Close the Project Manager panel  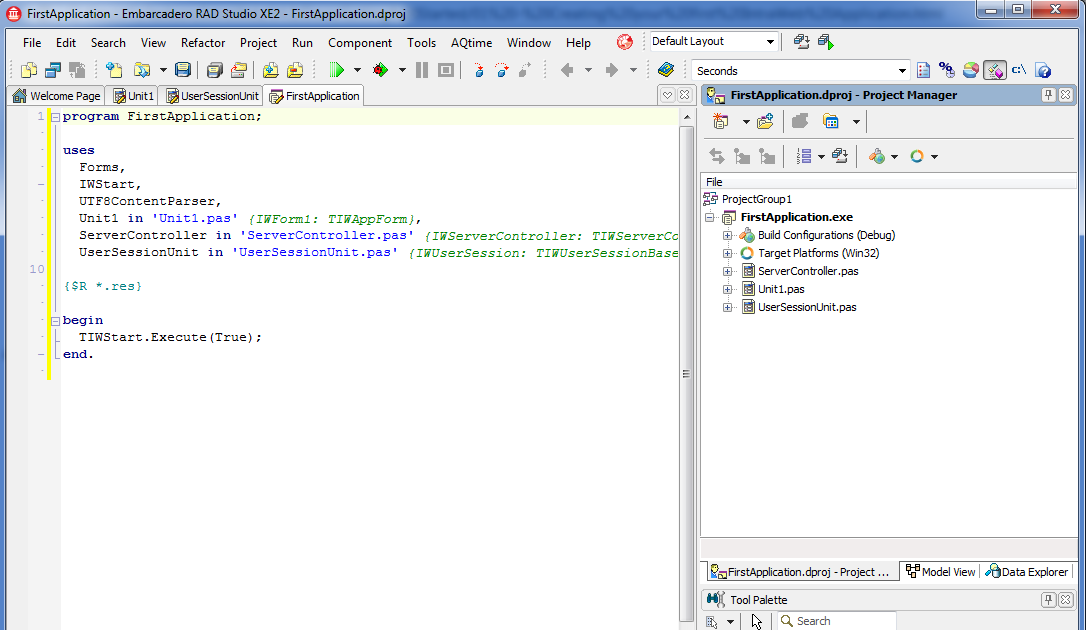click(1065, 95)
